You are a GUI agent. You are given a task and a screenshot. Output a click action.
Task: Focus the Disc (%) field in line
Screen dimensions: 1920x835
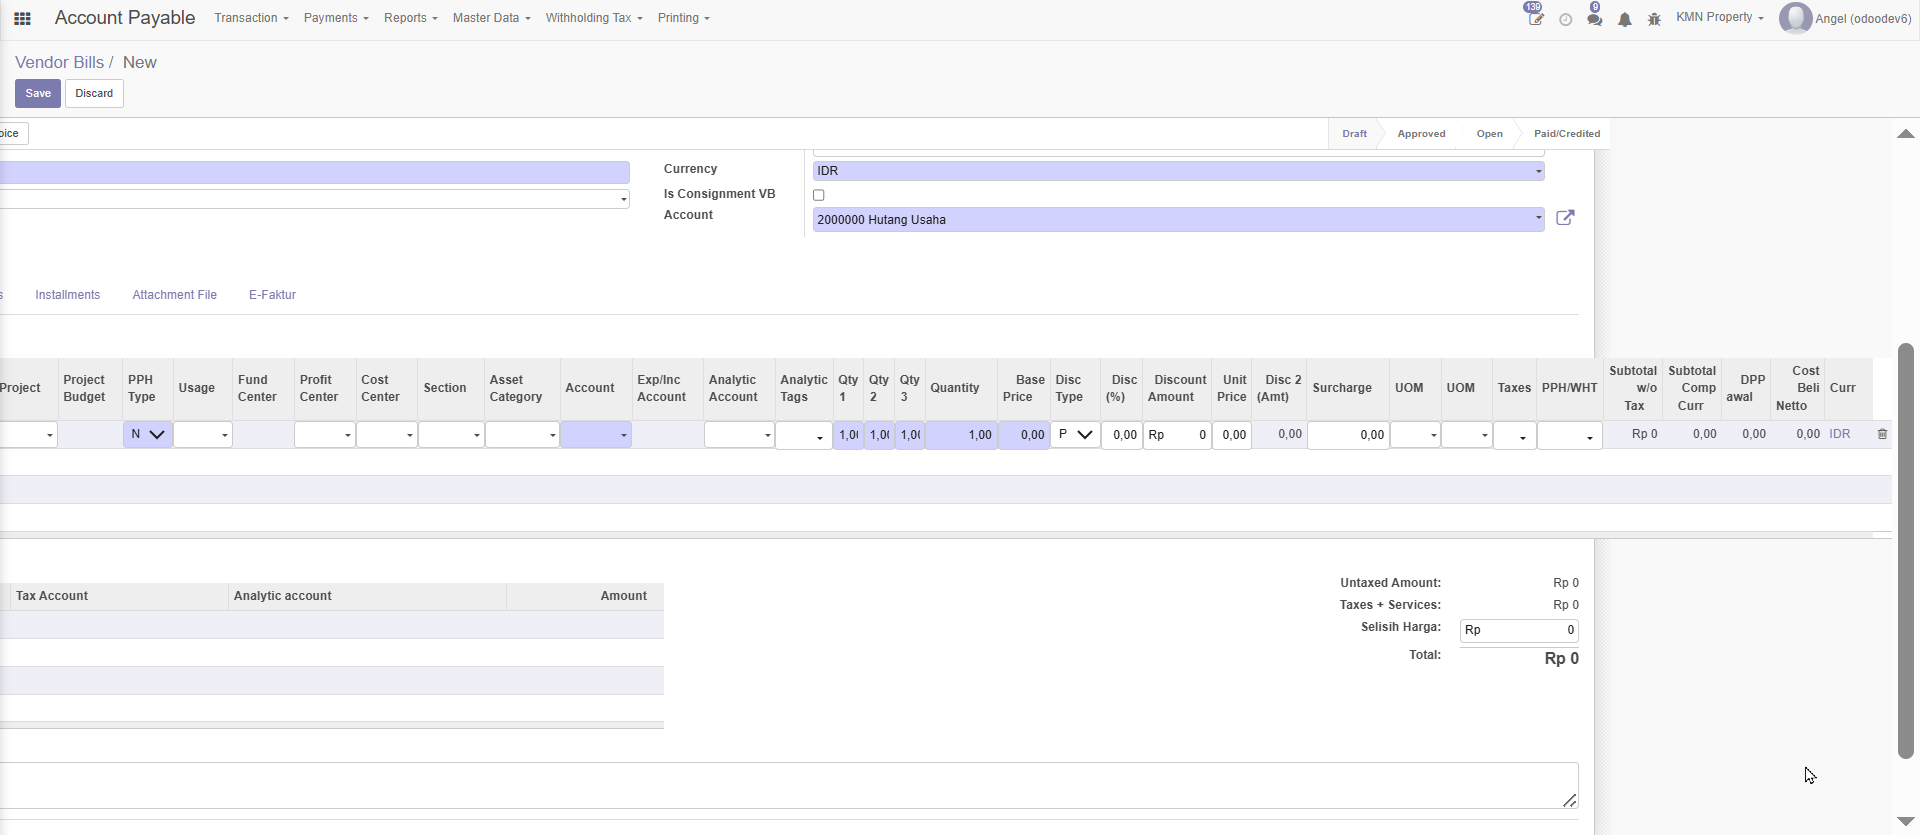(x=1122, y=435)
